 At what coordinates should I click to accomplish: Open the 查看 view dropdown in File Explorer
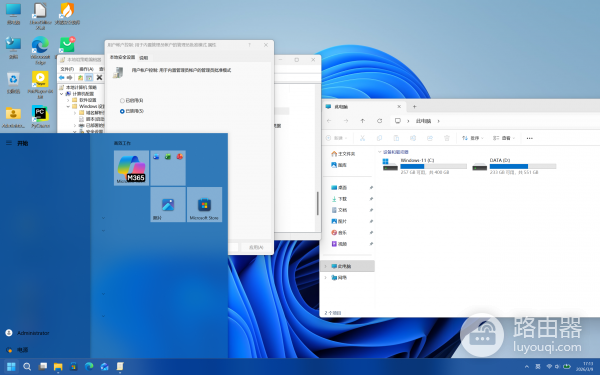tap(504, 138)
